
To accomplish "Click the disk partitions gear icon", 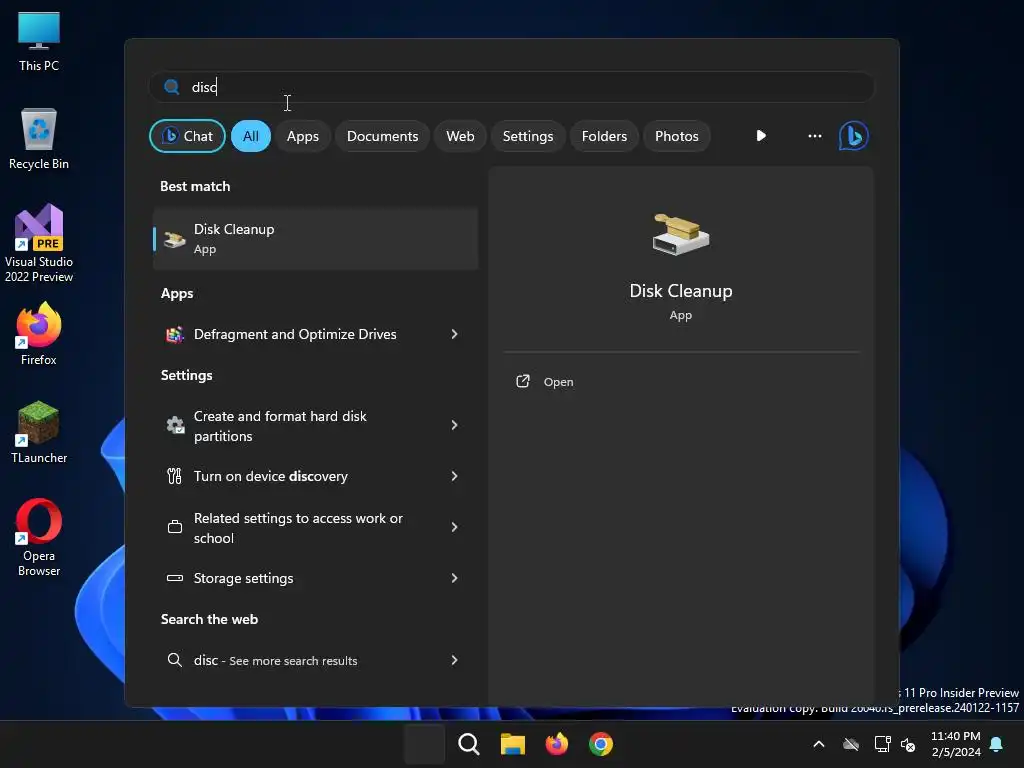I will pos(174,425).
